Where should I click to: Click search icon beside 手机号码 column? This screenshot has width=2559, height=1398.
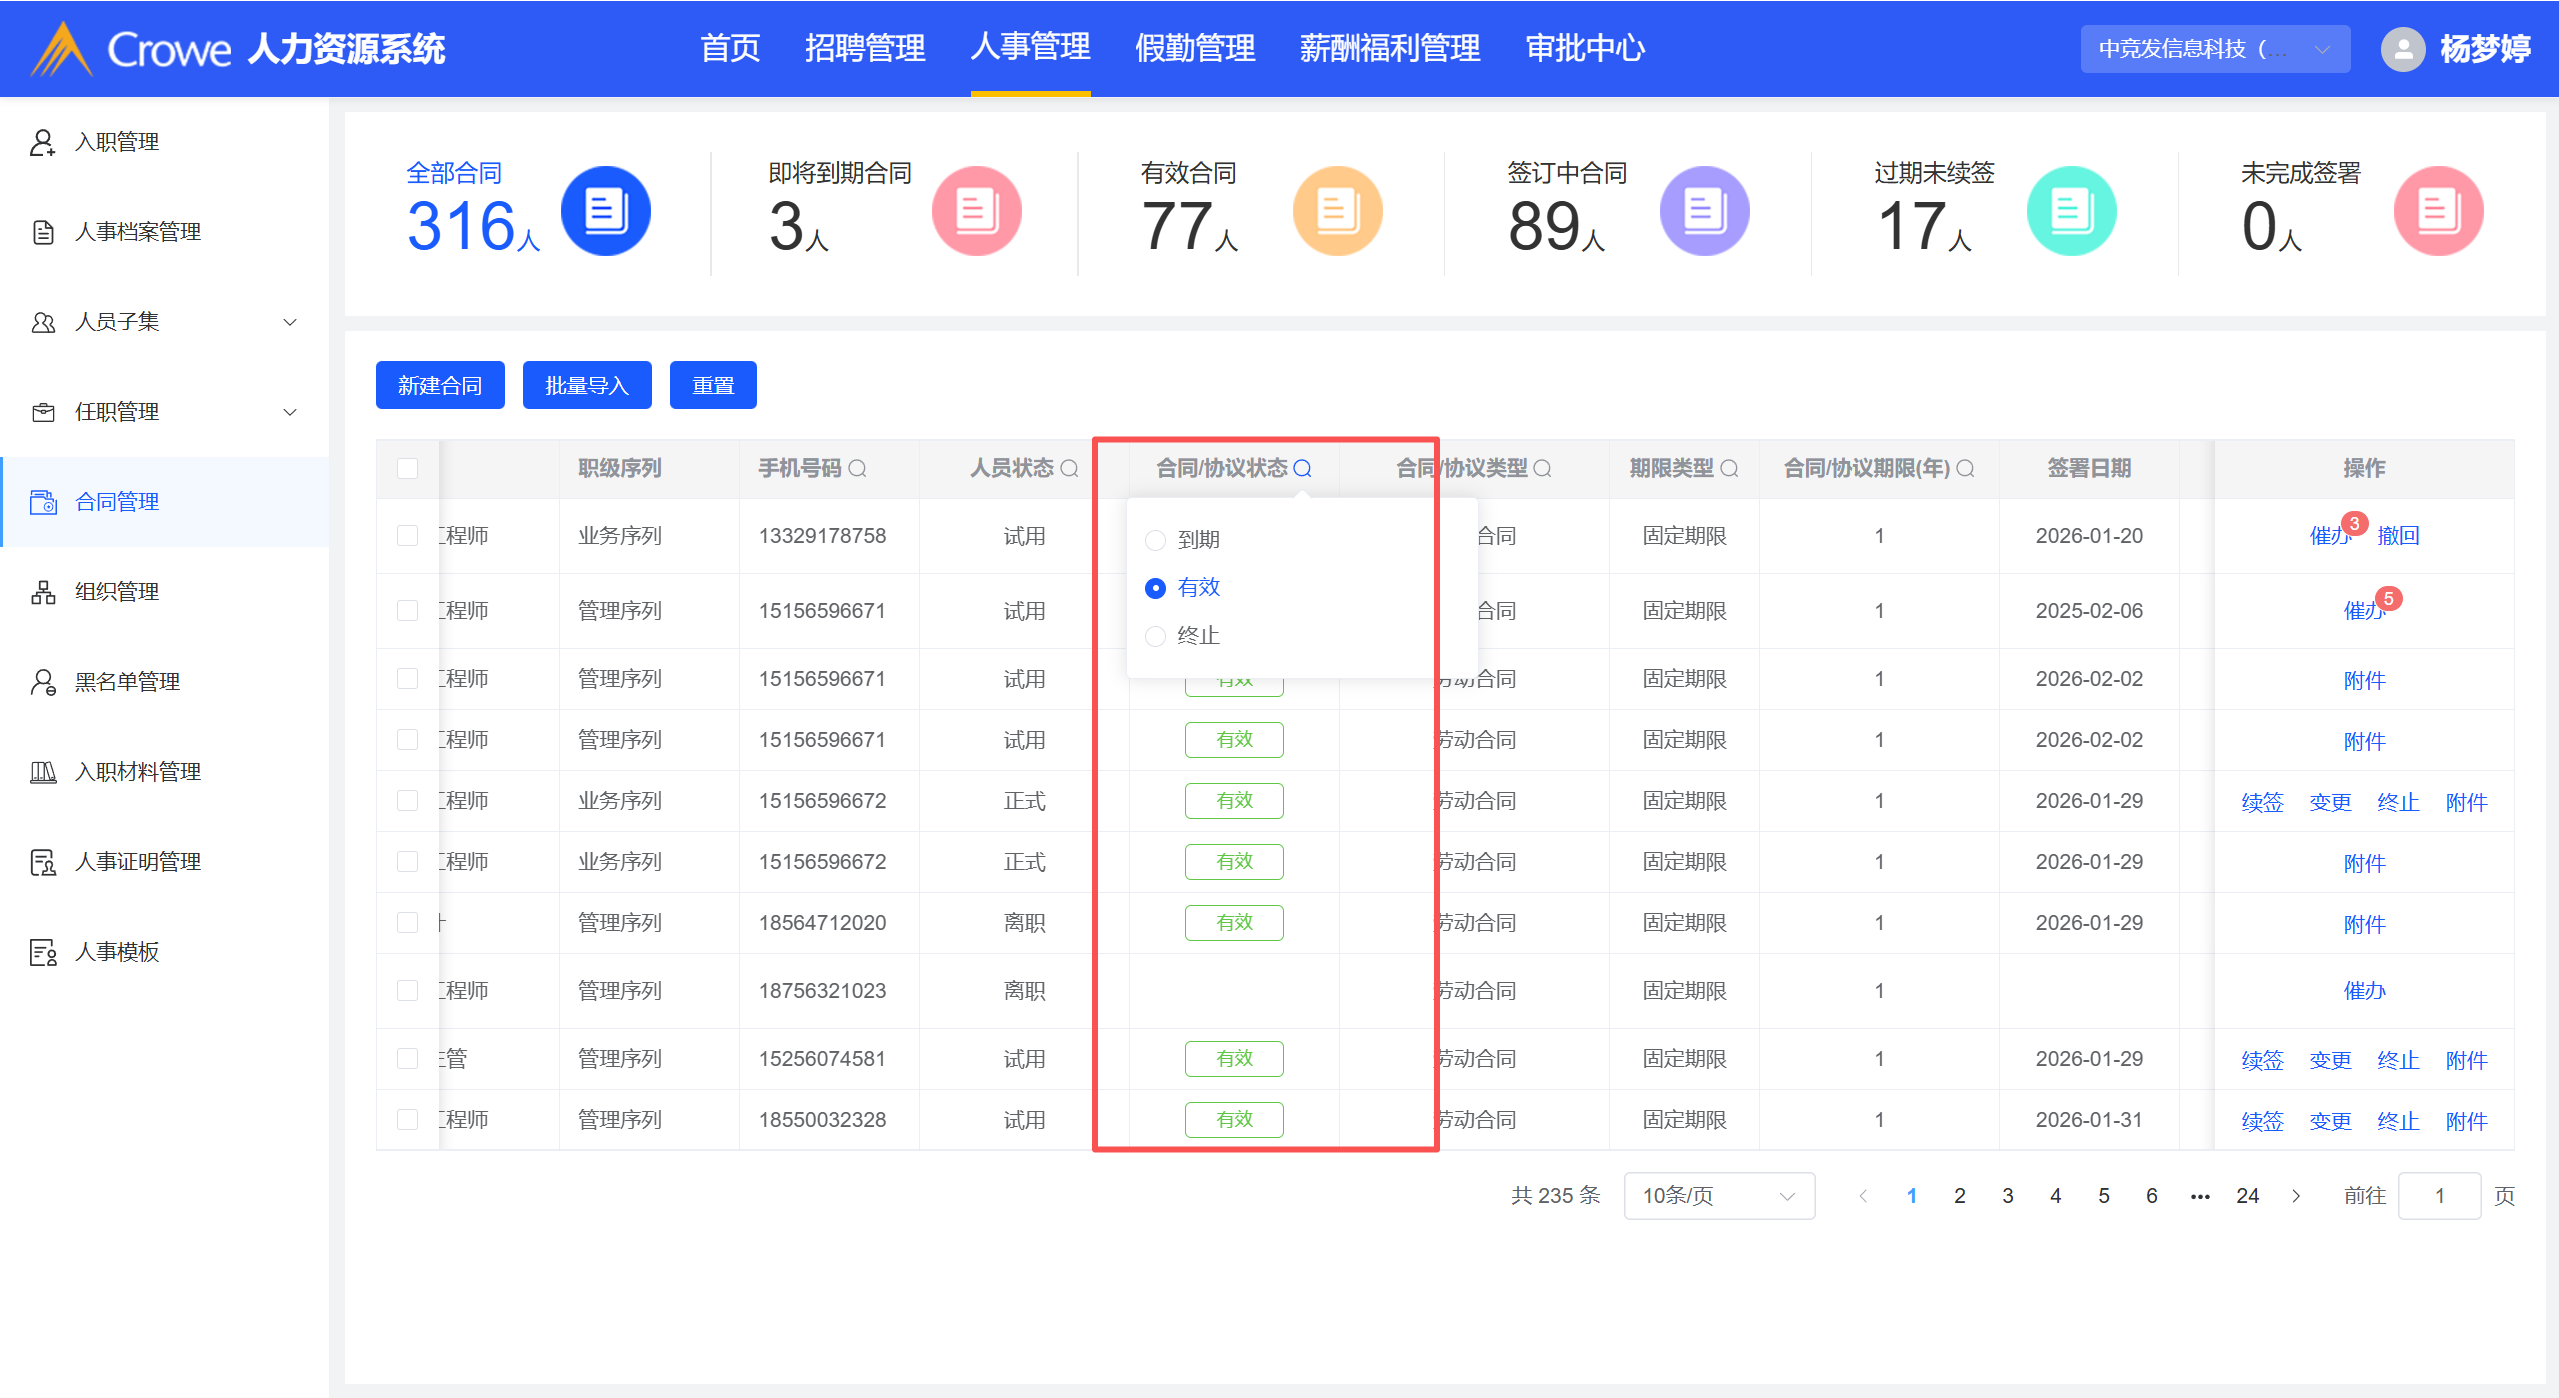(x=857, y=468)
